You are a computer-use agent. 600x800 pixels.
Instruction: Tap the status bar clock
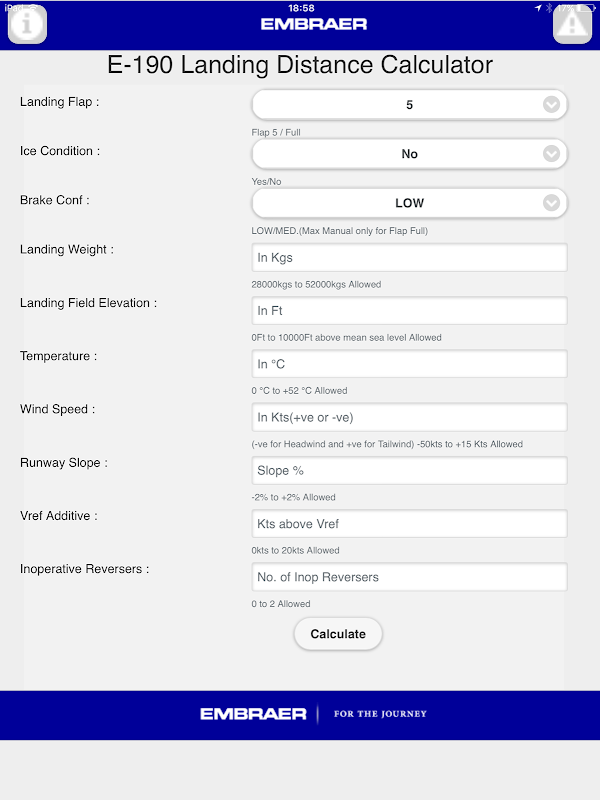[300, 7]
